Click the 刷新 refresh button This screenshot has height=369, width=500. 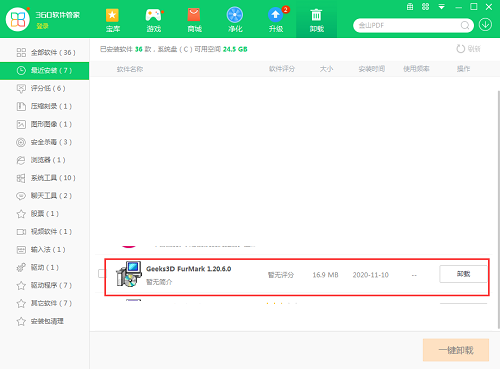[x=468, y=49]
